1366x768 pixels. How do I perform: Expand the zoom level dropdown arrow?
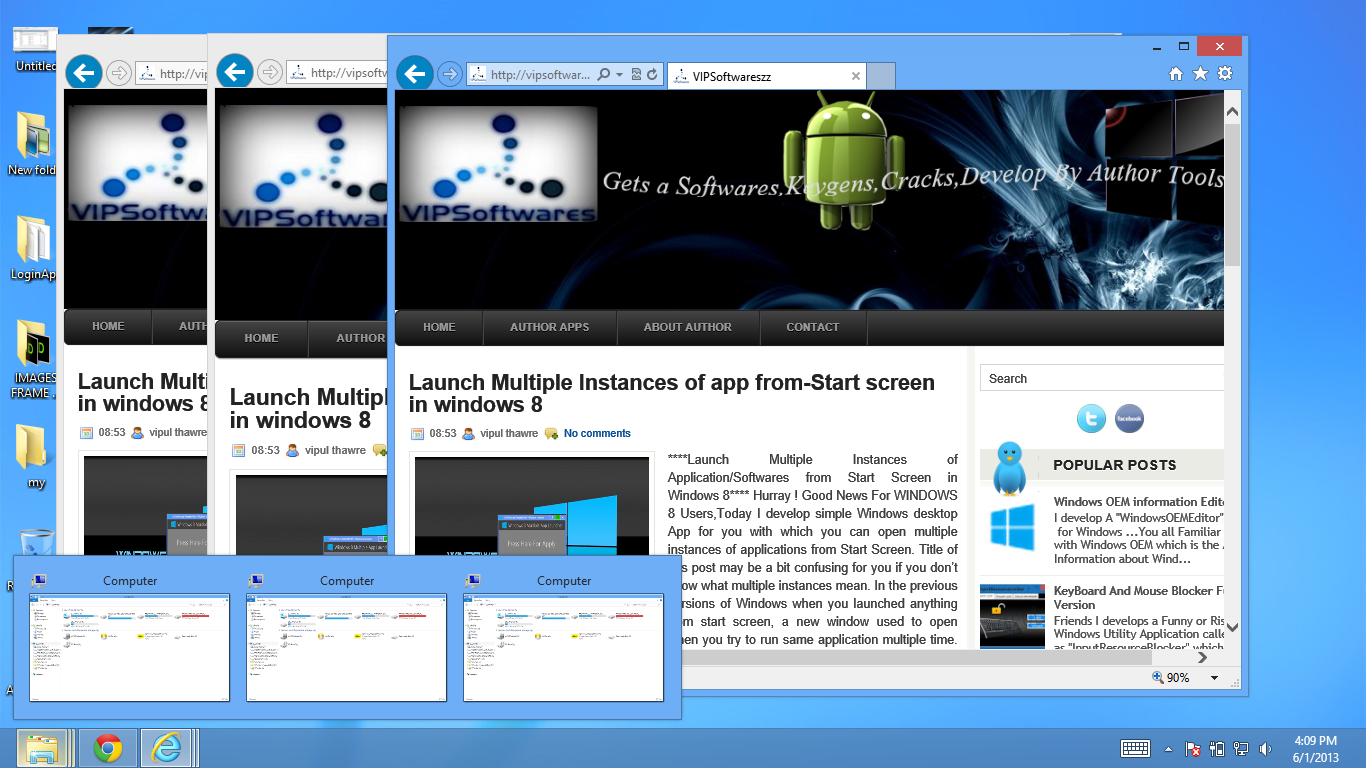(x=1215, y=678)
